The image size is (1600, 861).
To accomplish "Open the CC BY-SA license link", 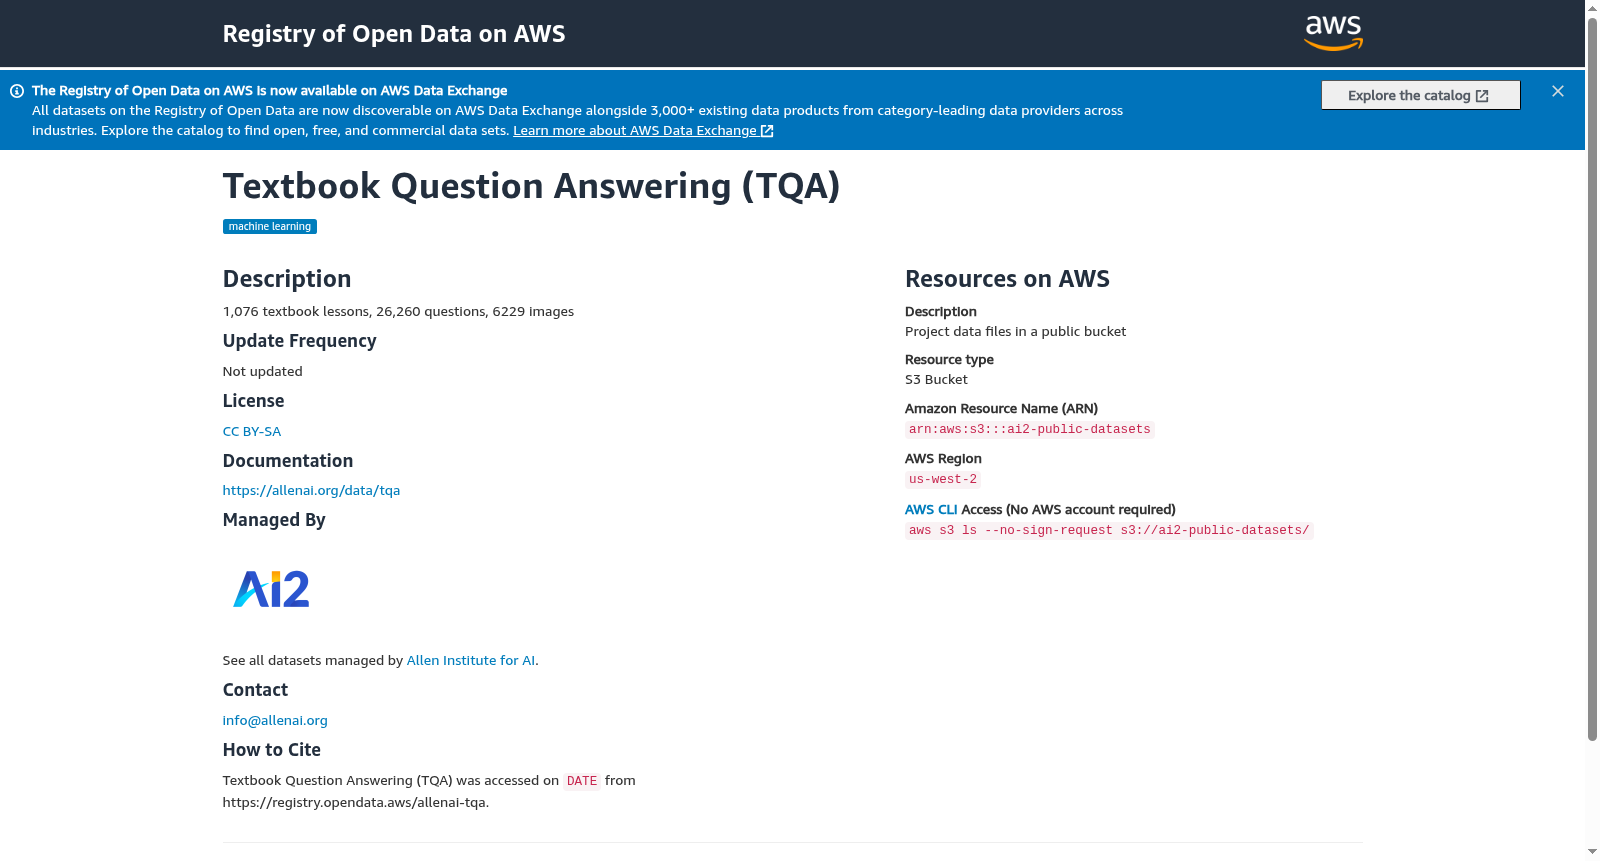I will tap(252, 432).
